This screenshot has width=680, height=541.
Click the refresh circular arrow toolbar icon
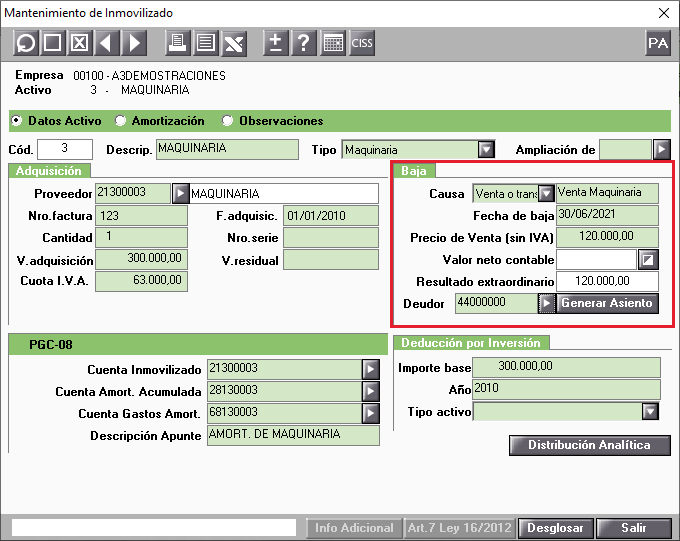click(x=26, y=43)
